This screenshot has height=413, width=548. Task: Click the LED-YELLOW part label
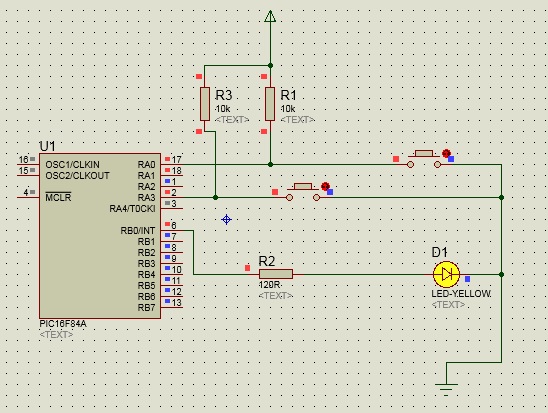coord(461,294)
